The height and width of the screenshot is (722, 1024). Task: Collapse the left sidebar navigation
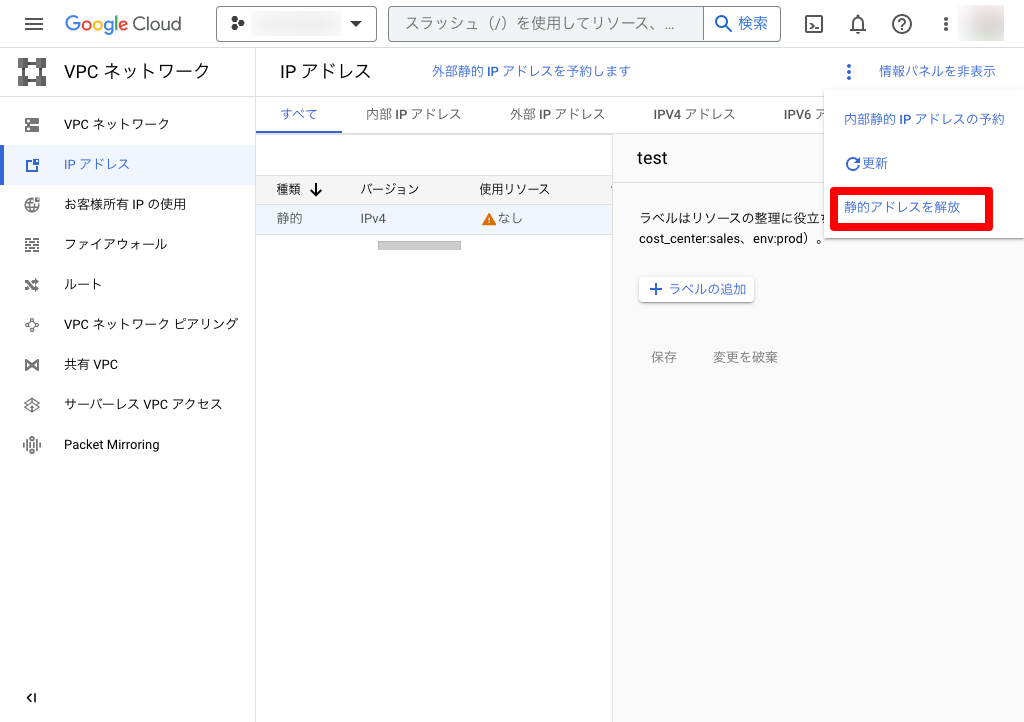(31, 697)
